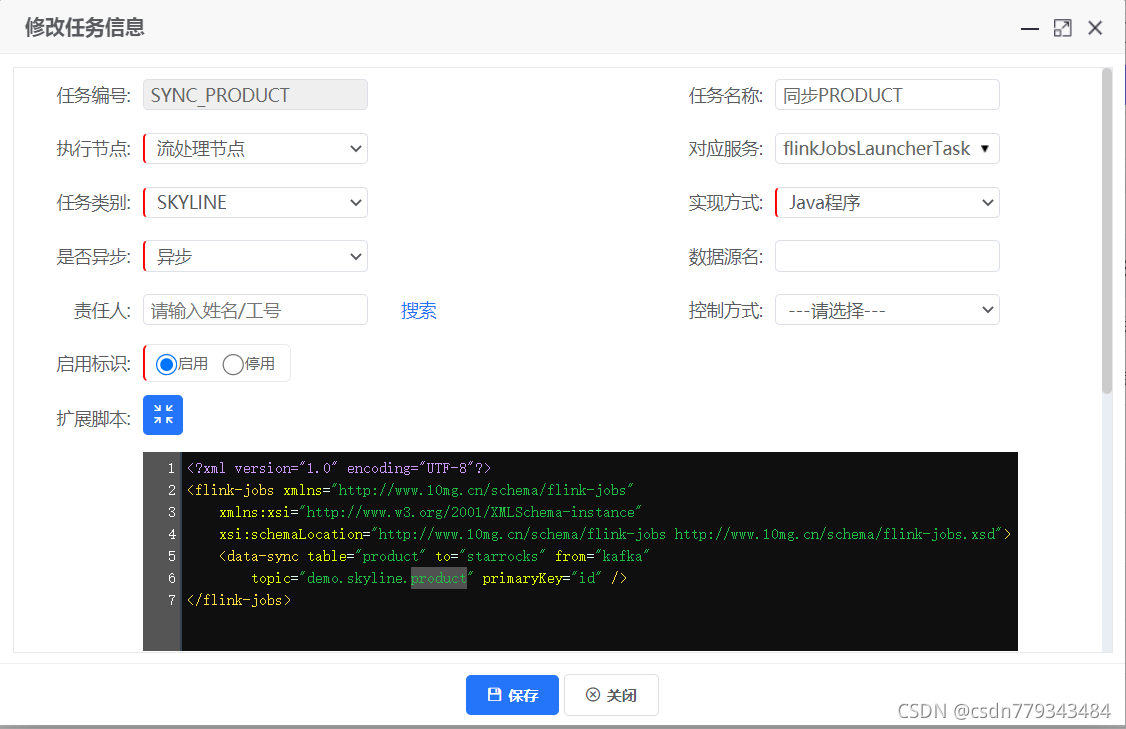Minimize the 修改任务信息 dialog
The image size is (1126, 729).
click(x=1030, y=28)
